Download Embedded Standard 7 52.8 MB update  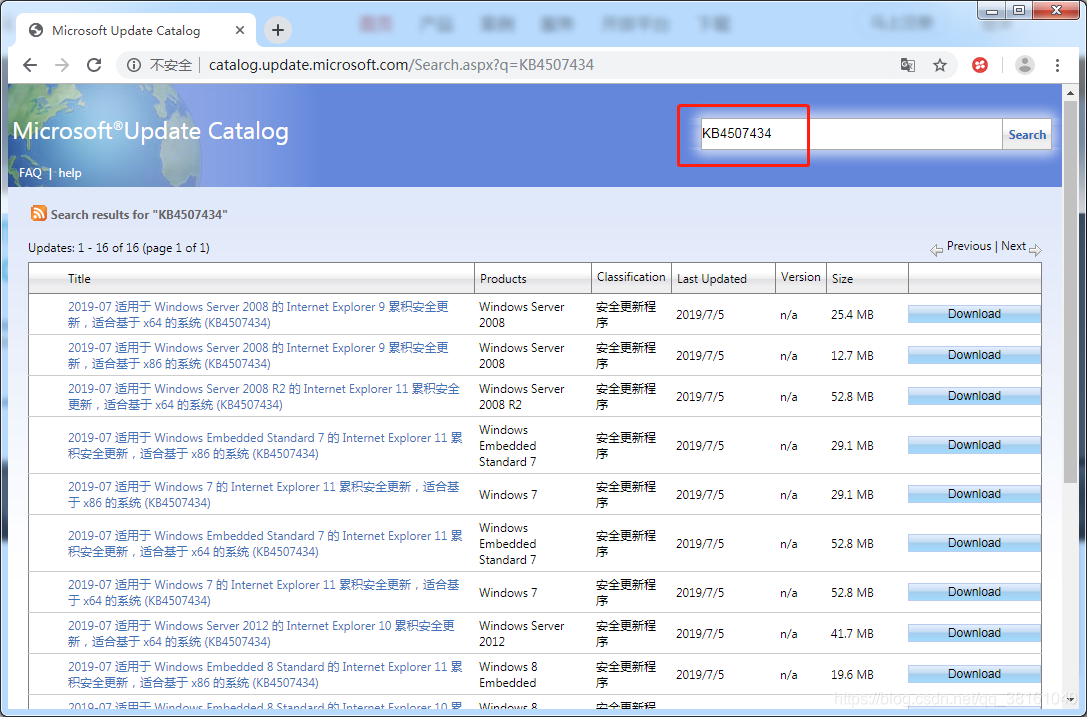[x=974, y=543]
